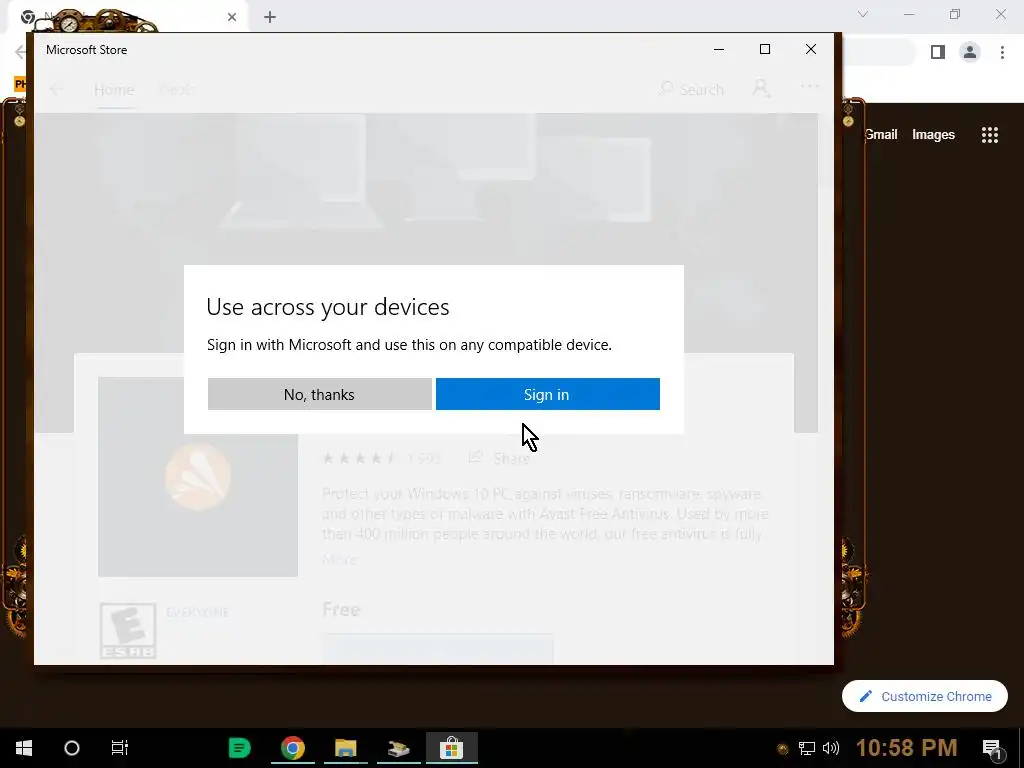Click Customize Chrome button
1024x768 pixels.
click(x=925, y=696)
